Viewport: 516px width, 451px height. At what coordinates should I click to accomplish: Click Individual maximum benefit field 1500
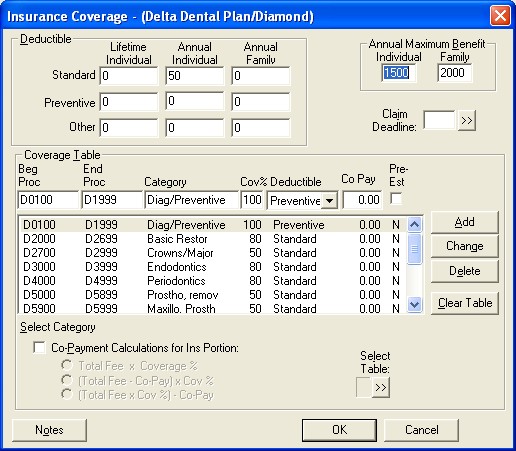[x=399, y=73]
